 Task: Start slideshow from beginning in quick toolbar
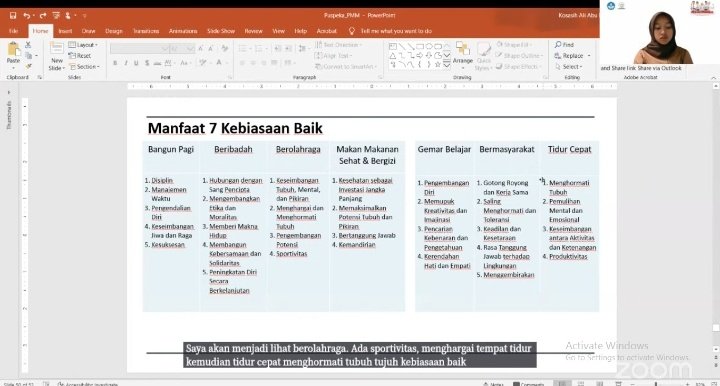tap(56, 16)
